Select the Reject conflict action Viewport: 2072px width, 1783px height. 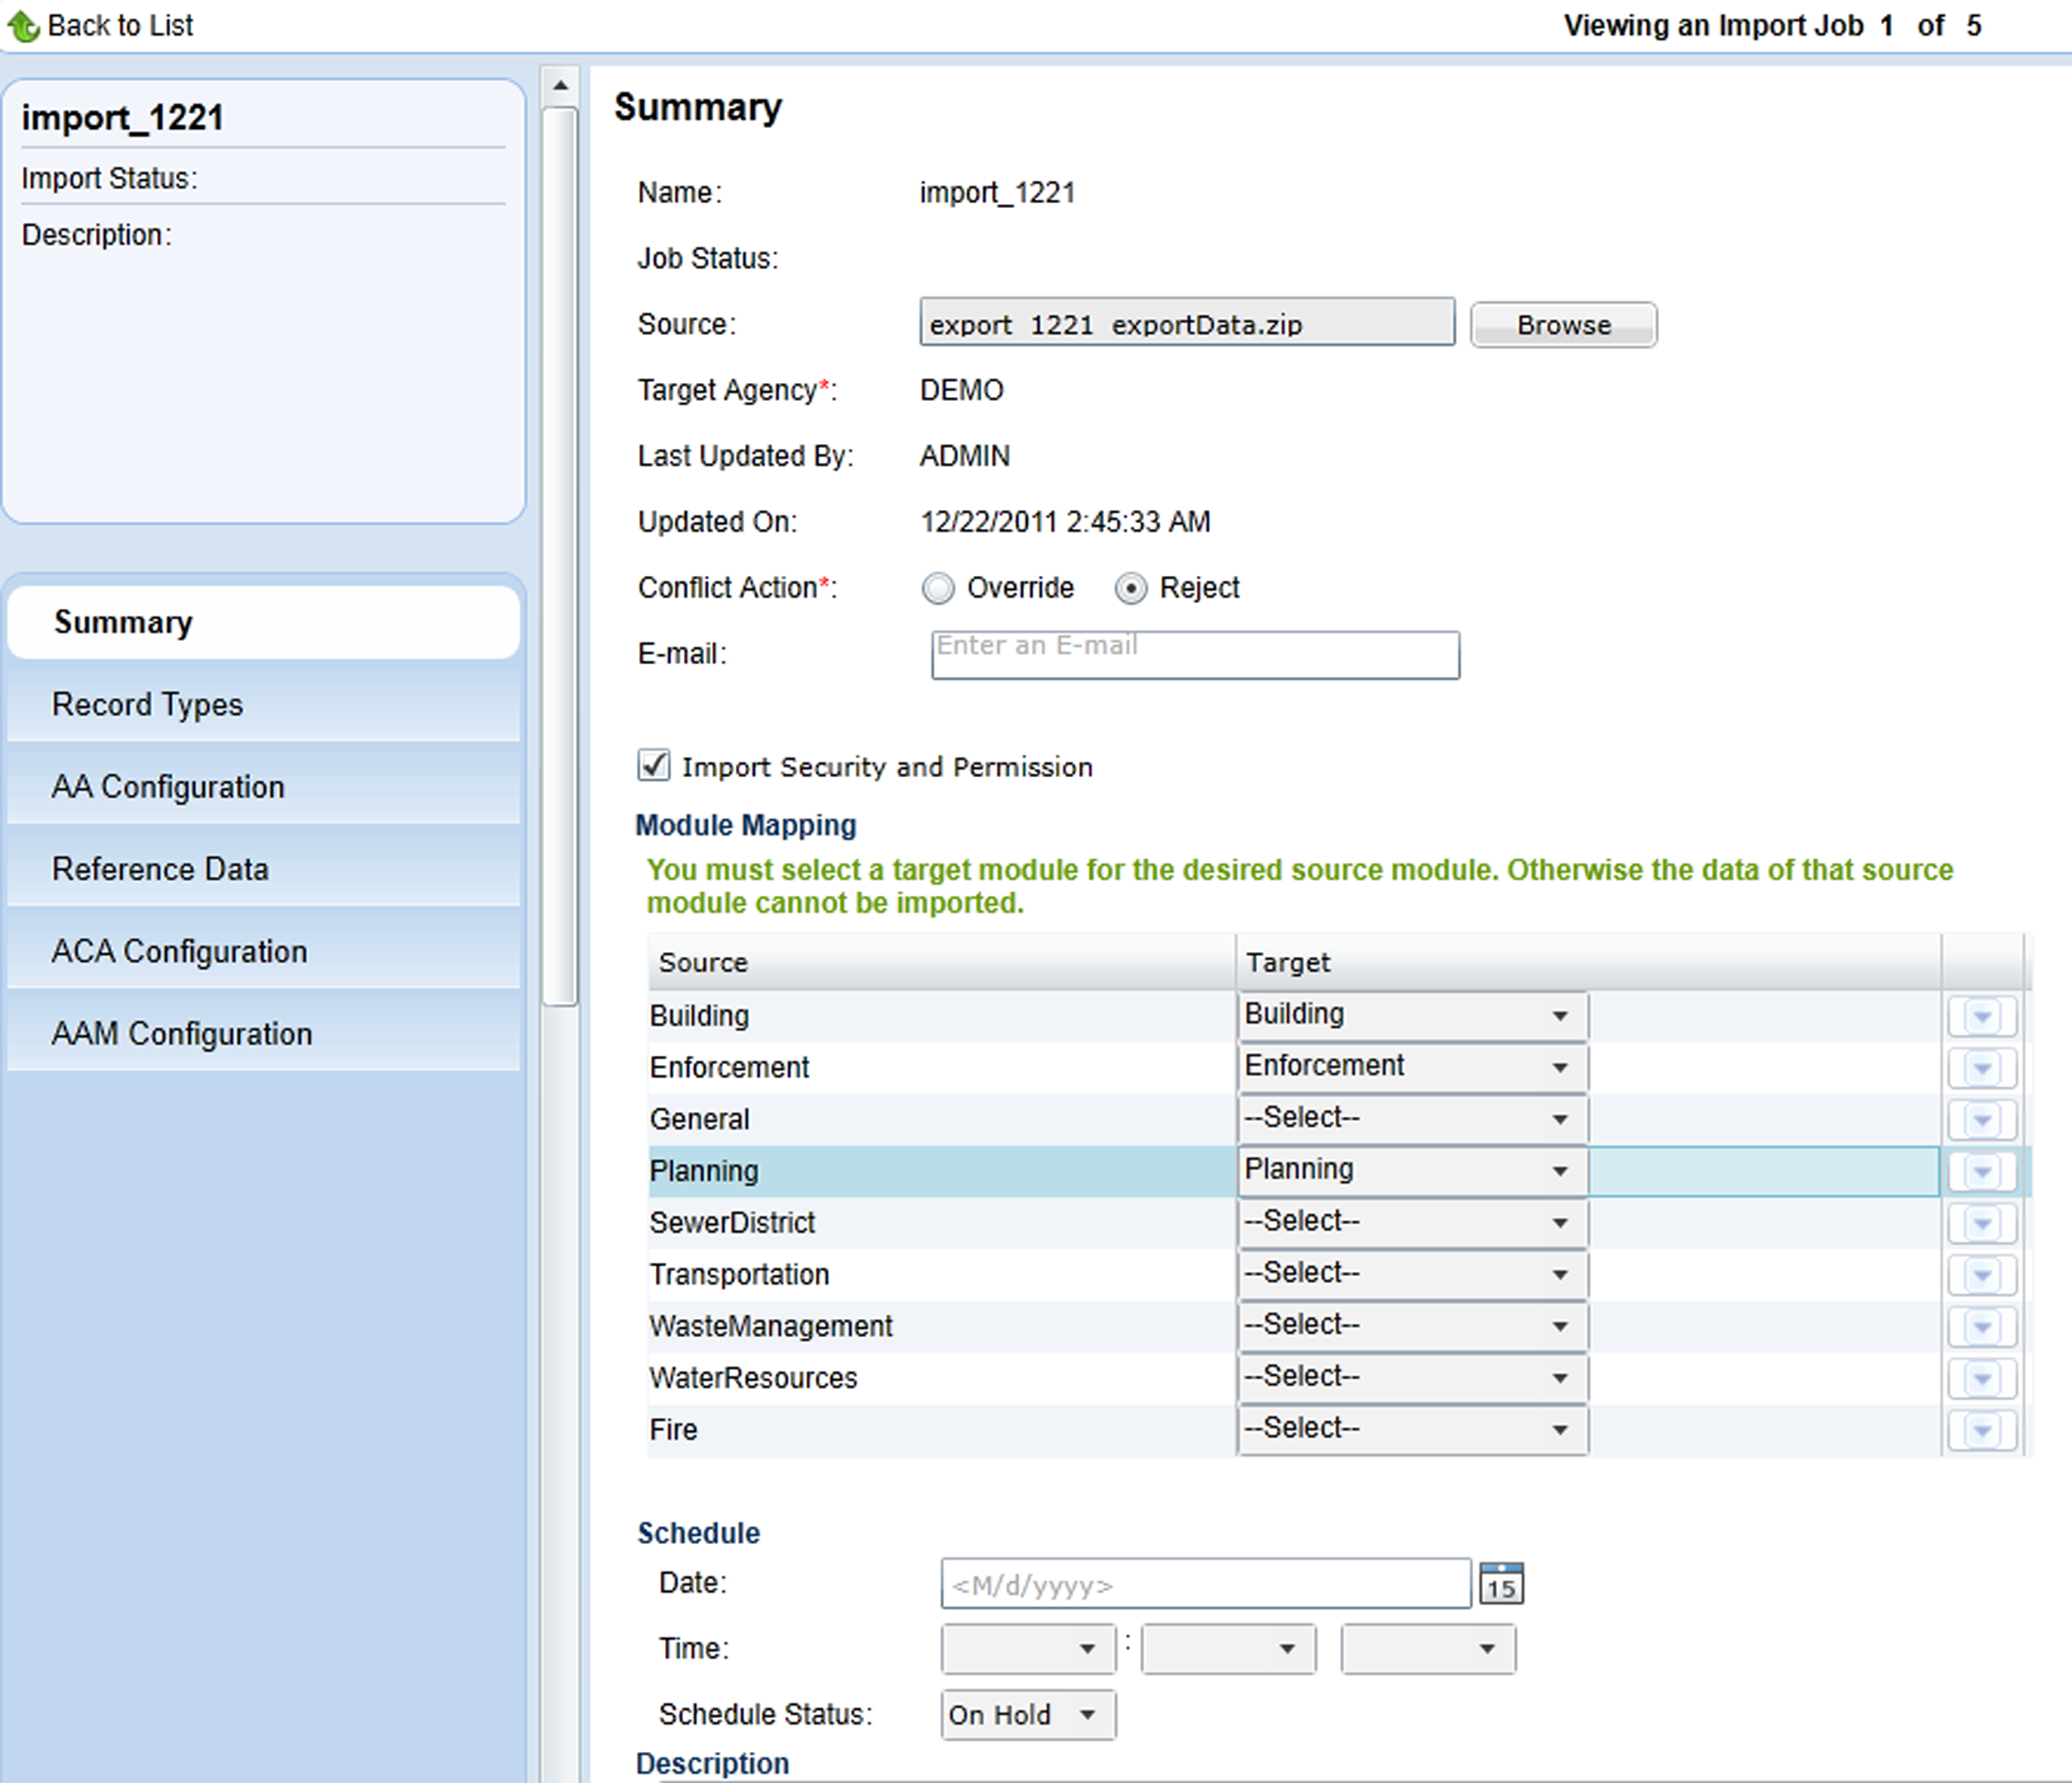coord(1130,588)
